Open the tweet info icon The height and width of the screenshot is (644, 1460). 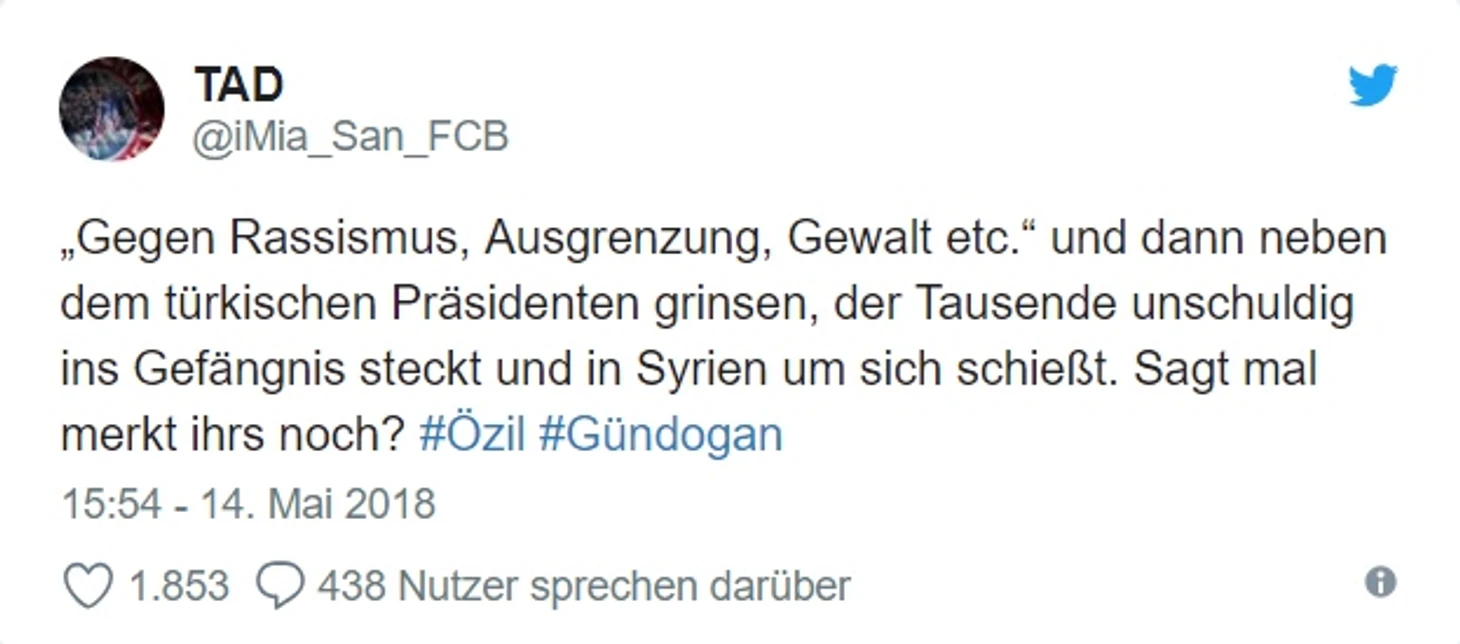[x=1380, y=582]
